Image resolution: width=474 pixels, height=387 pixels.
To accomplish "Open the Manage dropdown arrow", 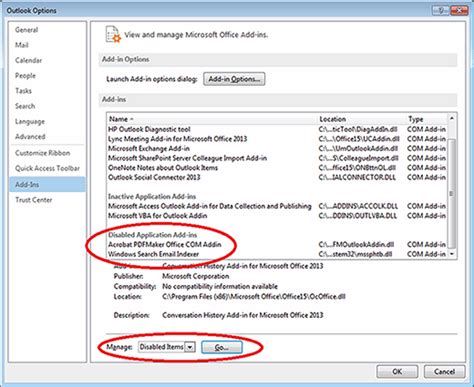I will [190, 347].
